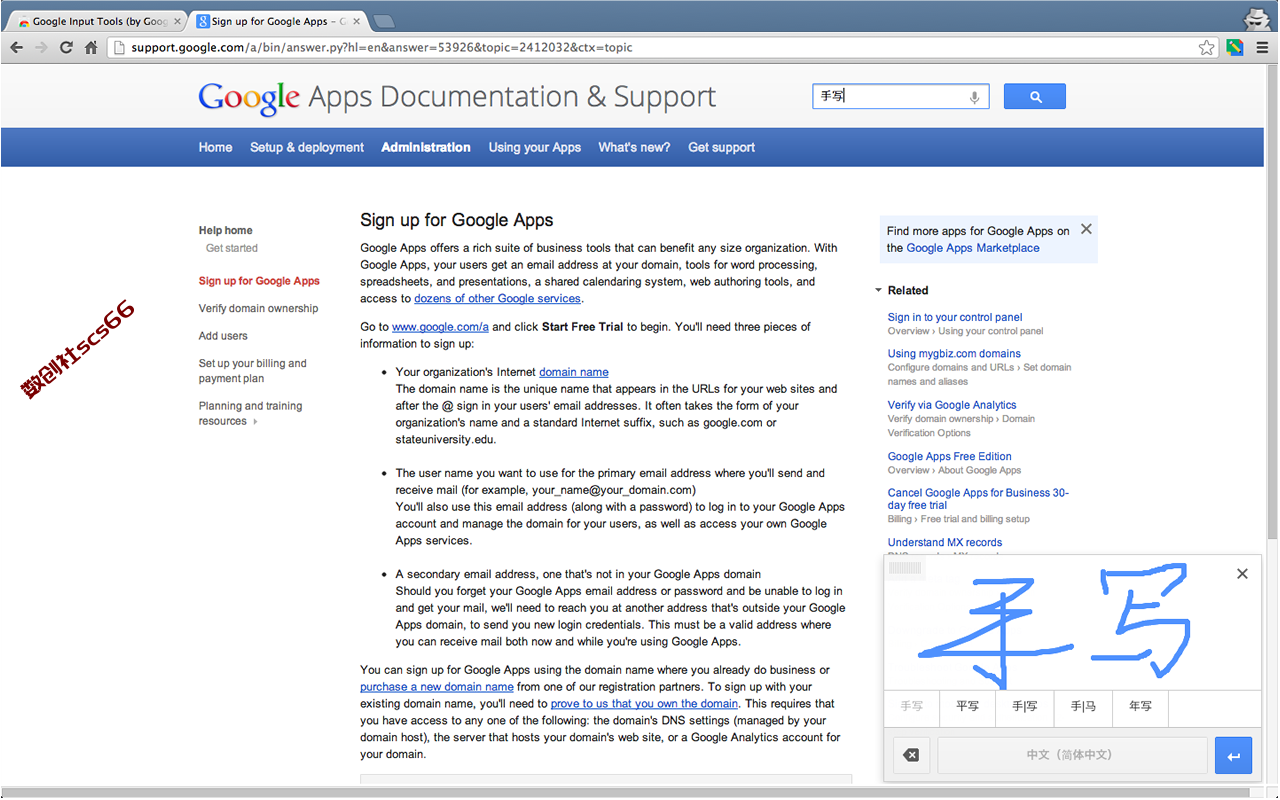This screenshot has height=800, width=1280.
Task: Click the blue enter key in handwriting panel
Action: pyautogui.click(x=1233, y=756)
